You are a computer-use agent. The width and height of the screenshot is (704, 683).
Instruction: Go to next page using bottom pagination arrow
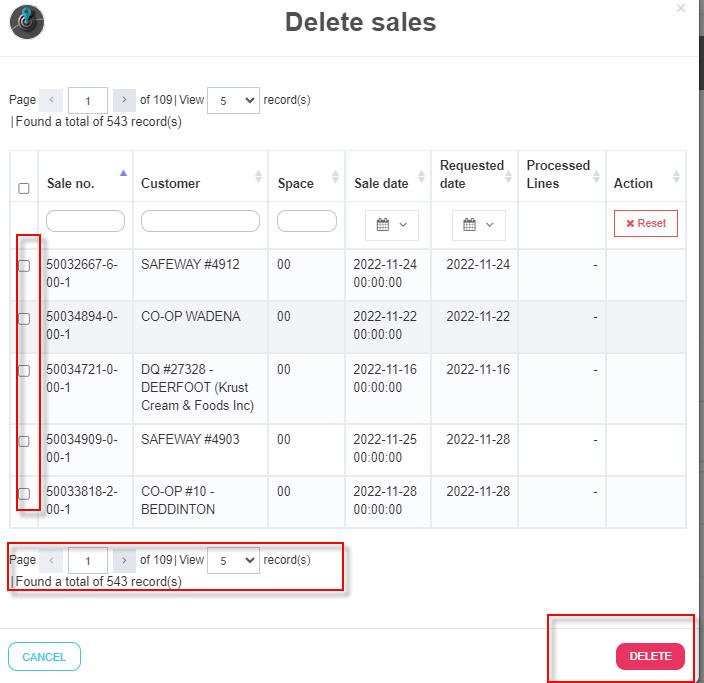pos(124,560)
